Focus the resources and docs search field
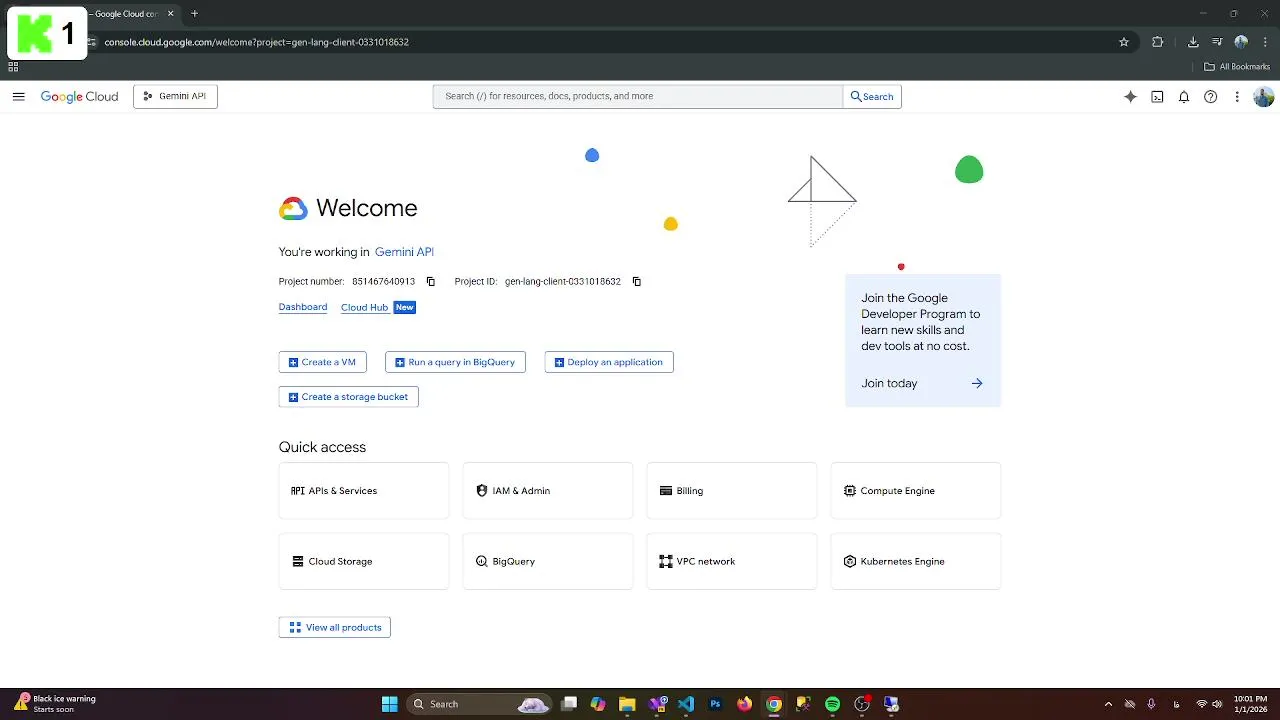 tap(638, 96)
